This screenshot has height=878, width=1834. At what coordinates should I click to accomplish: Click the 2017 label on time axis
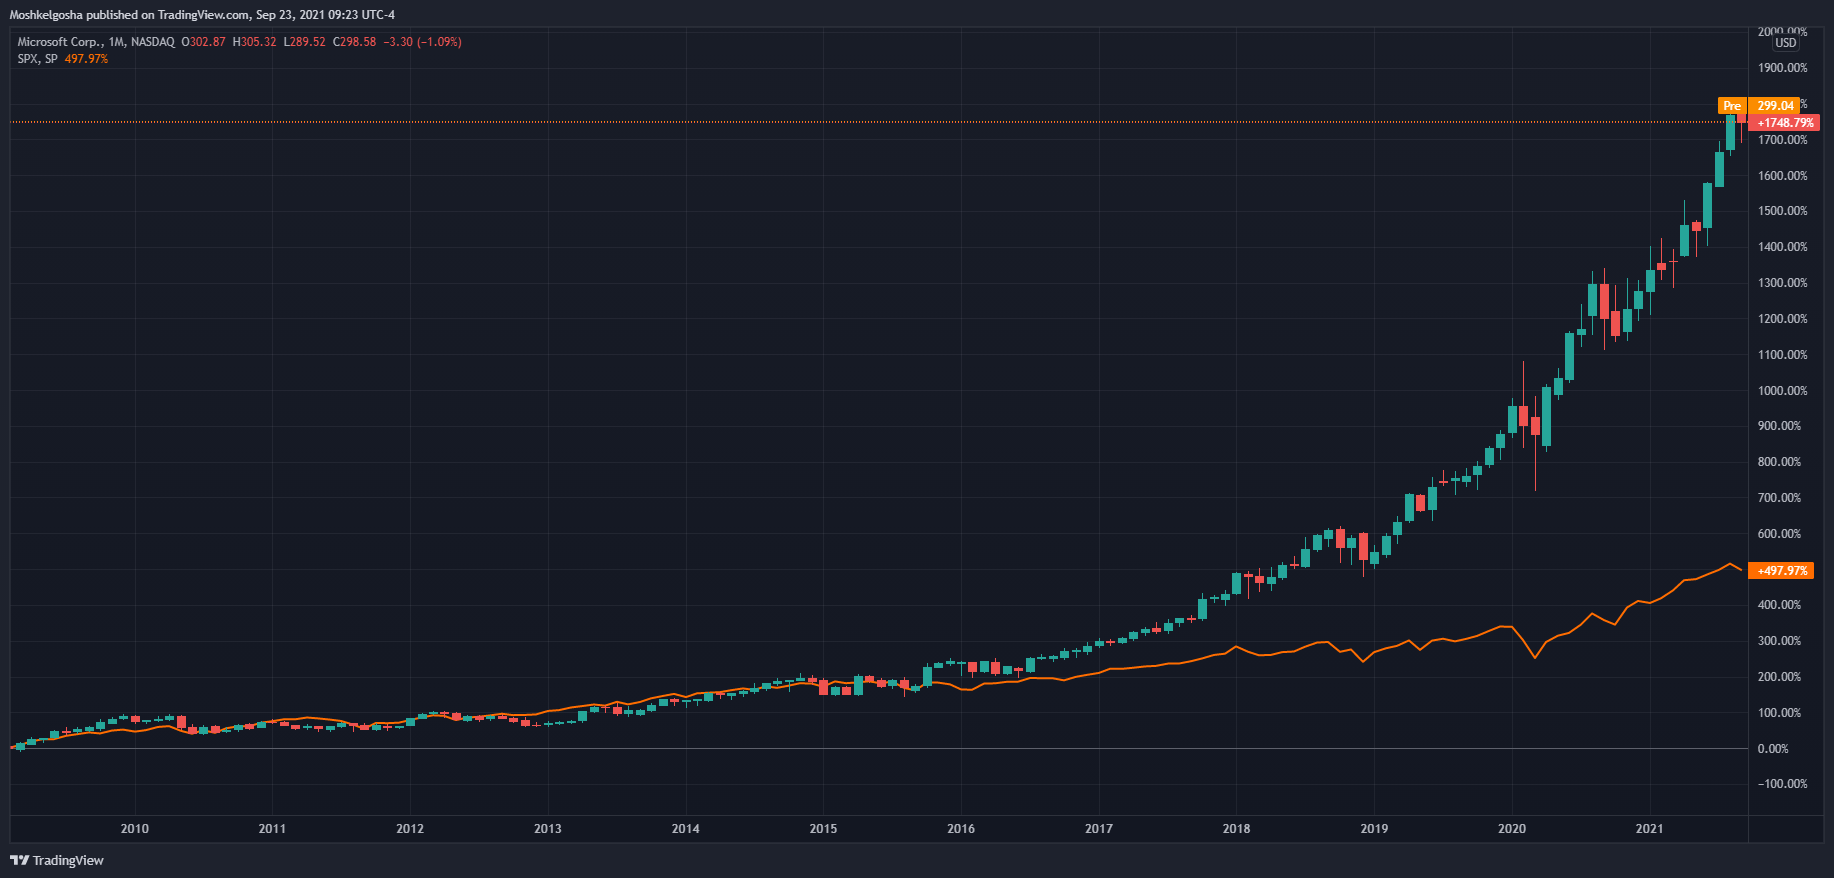[1098, 829]
